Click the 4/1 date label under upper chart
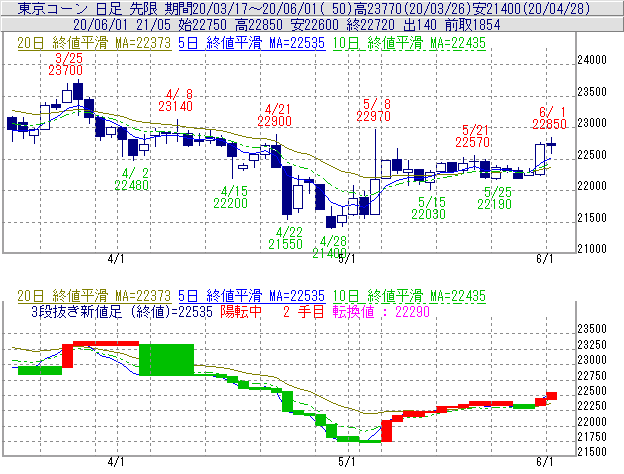The width and height of the screenshot is (624, 474). pos(116,259)
